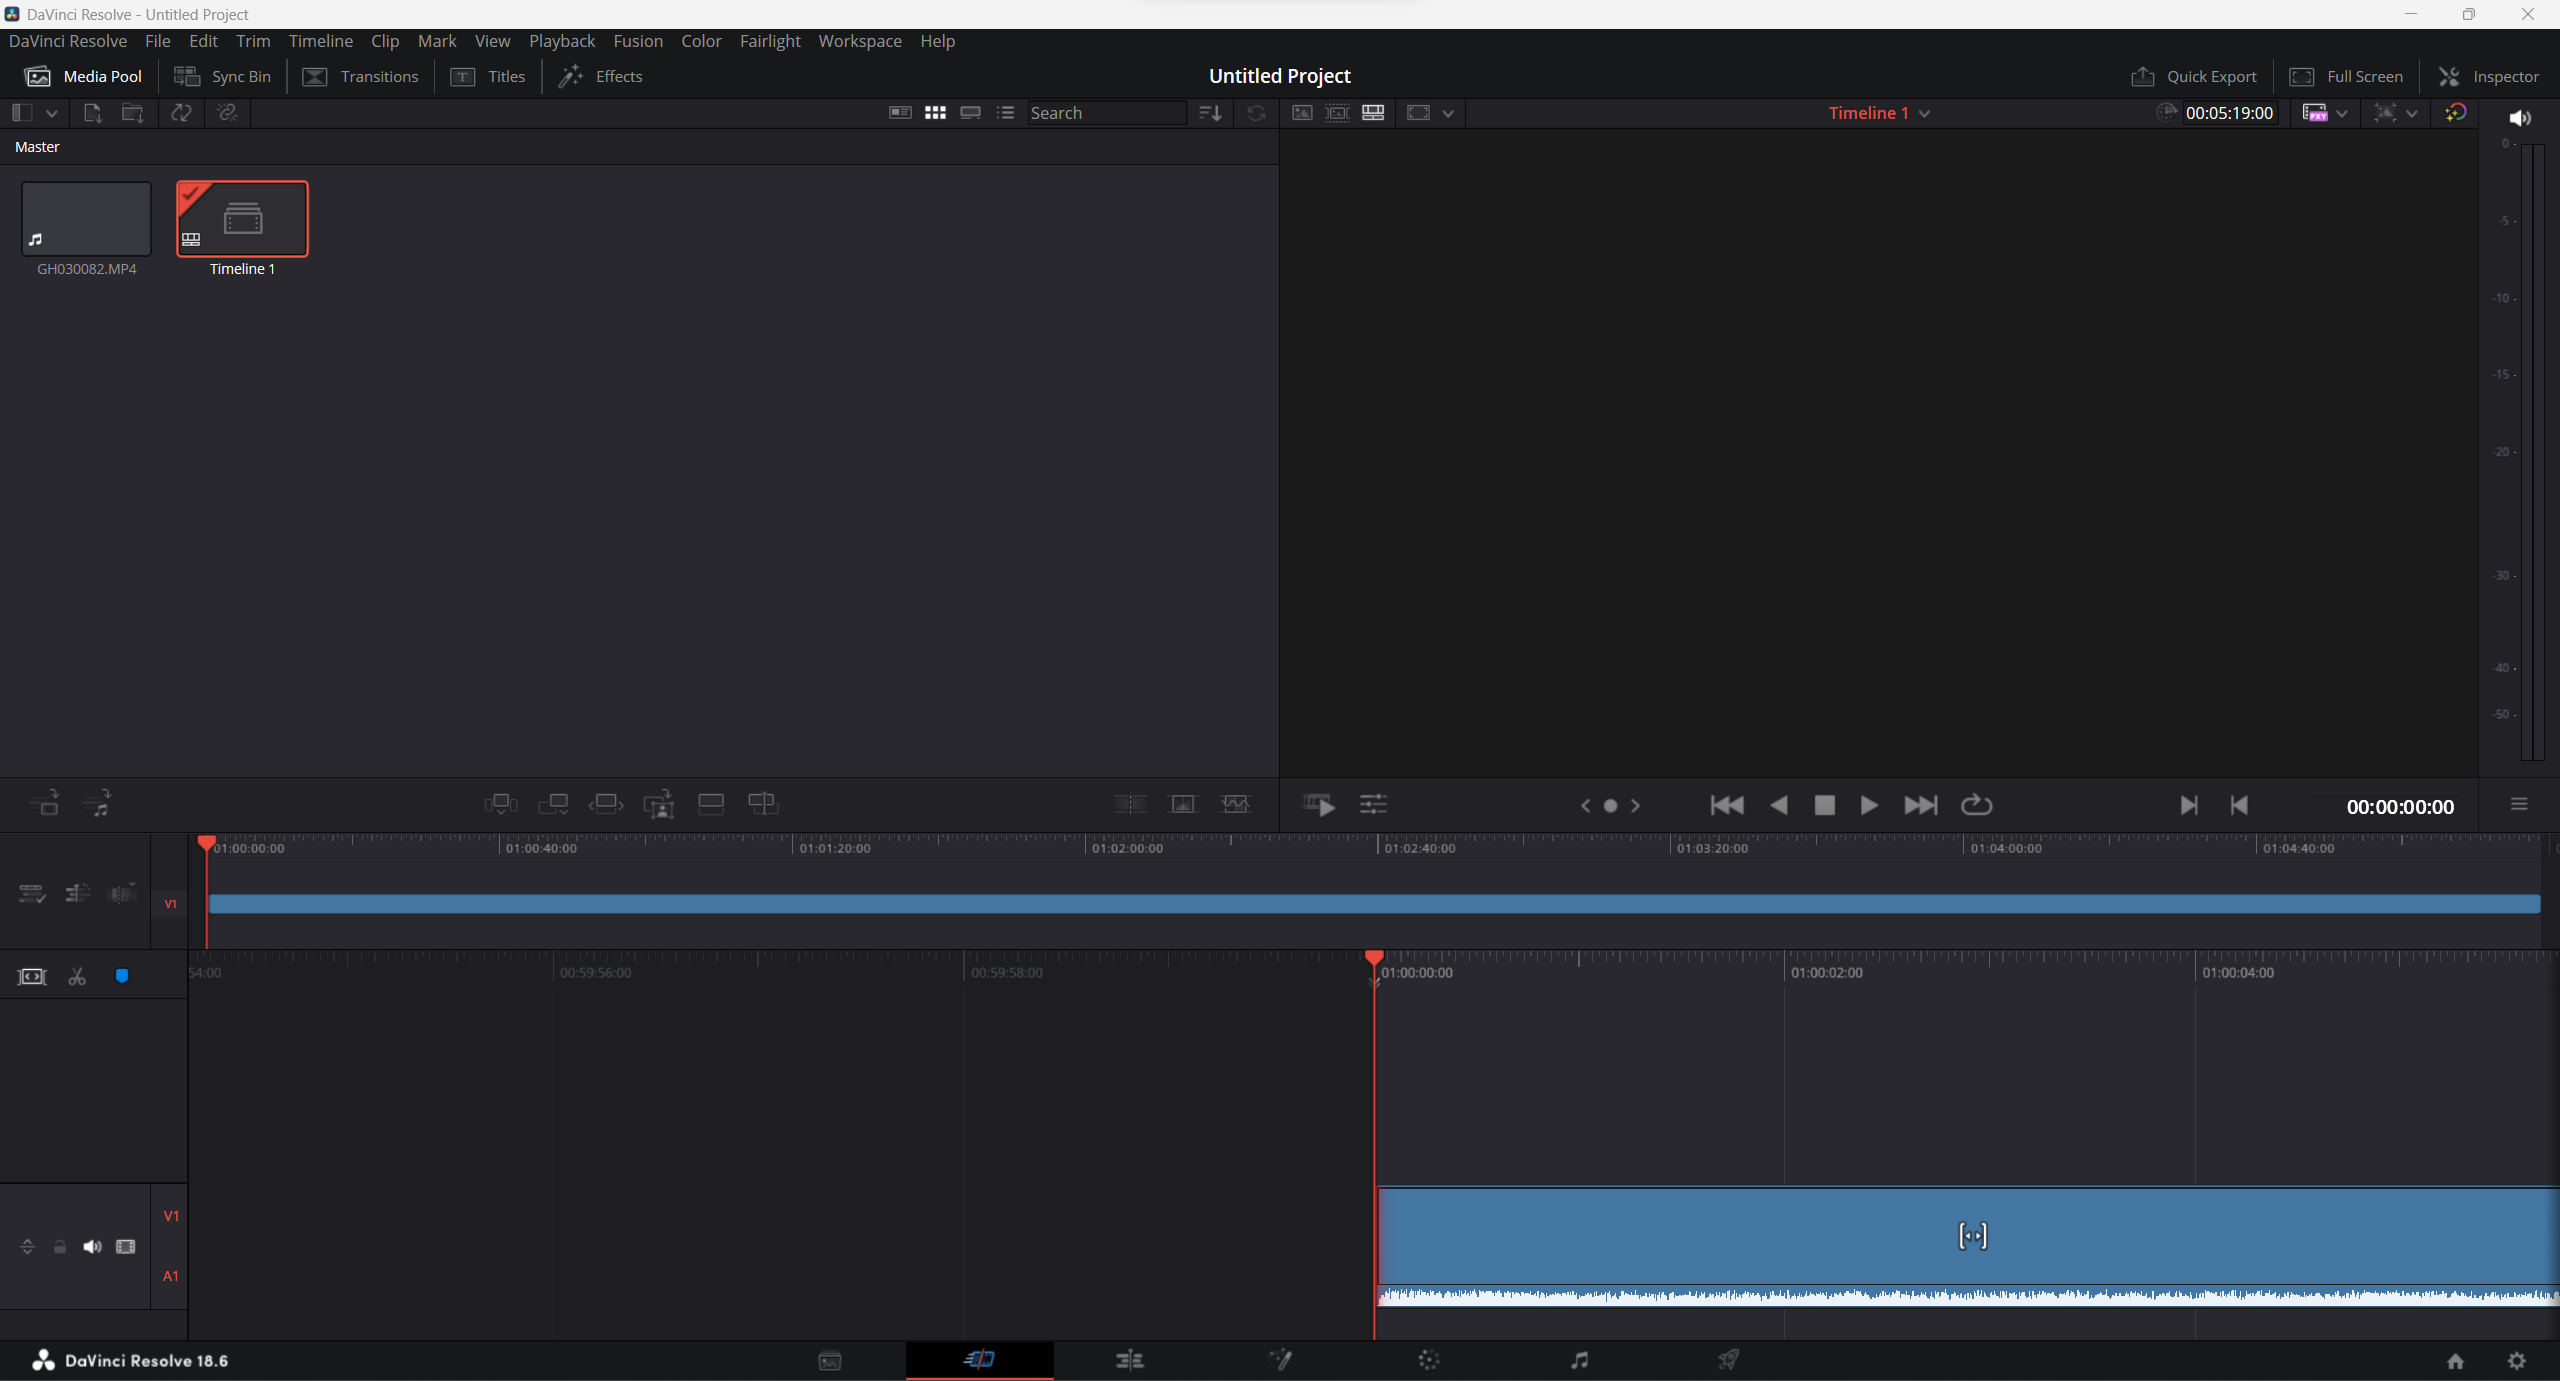
Task: Switch viewer to Full Screen
Action: [x=2346, y=76]
